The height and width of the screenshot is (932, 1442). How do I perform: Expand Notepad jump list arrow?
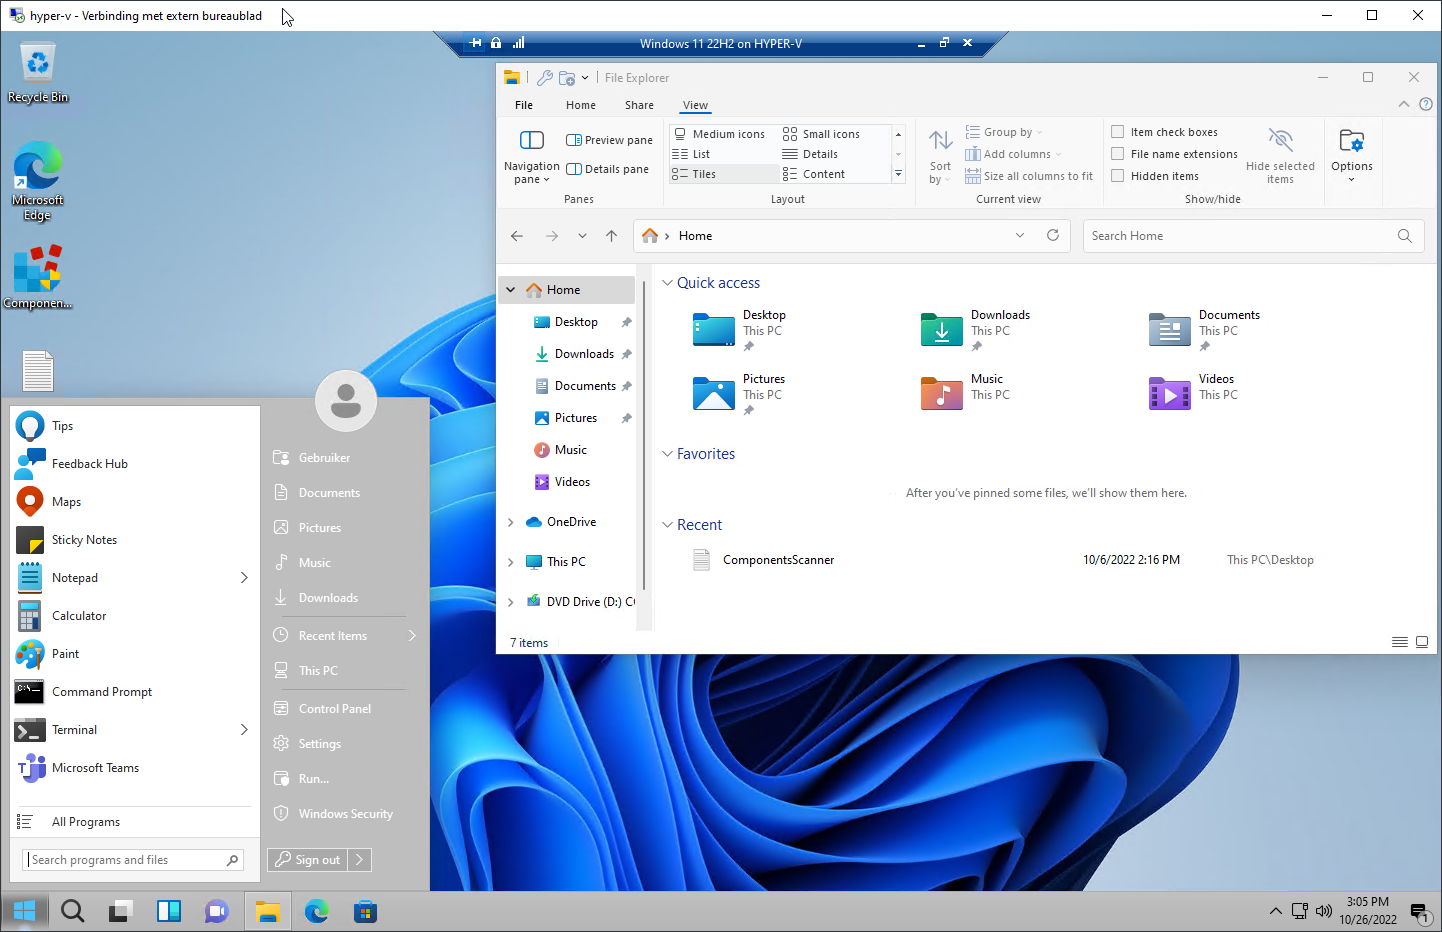tap(244, 578)
